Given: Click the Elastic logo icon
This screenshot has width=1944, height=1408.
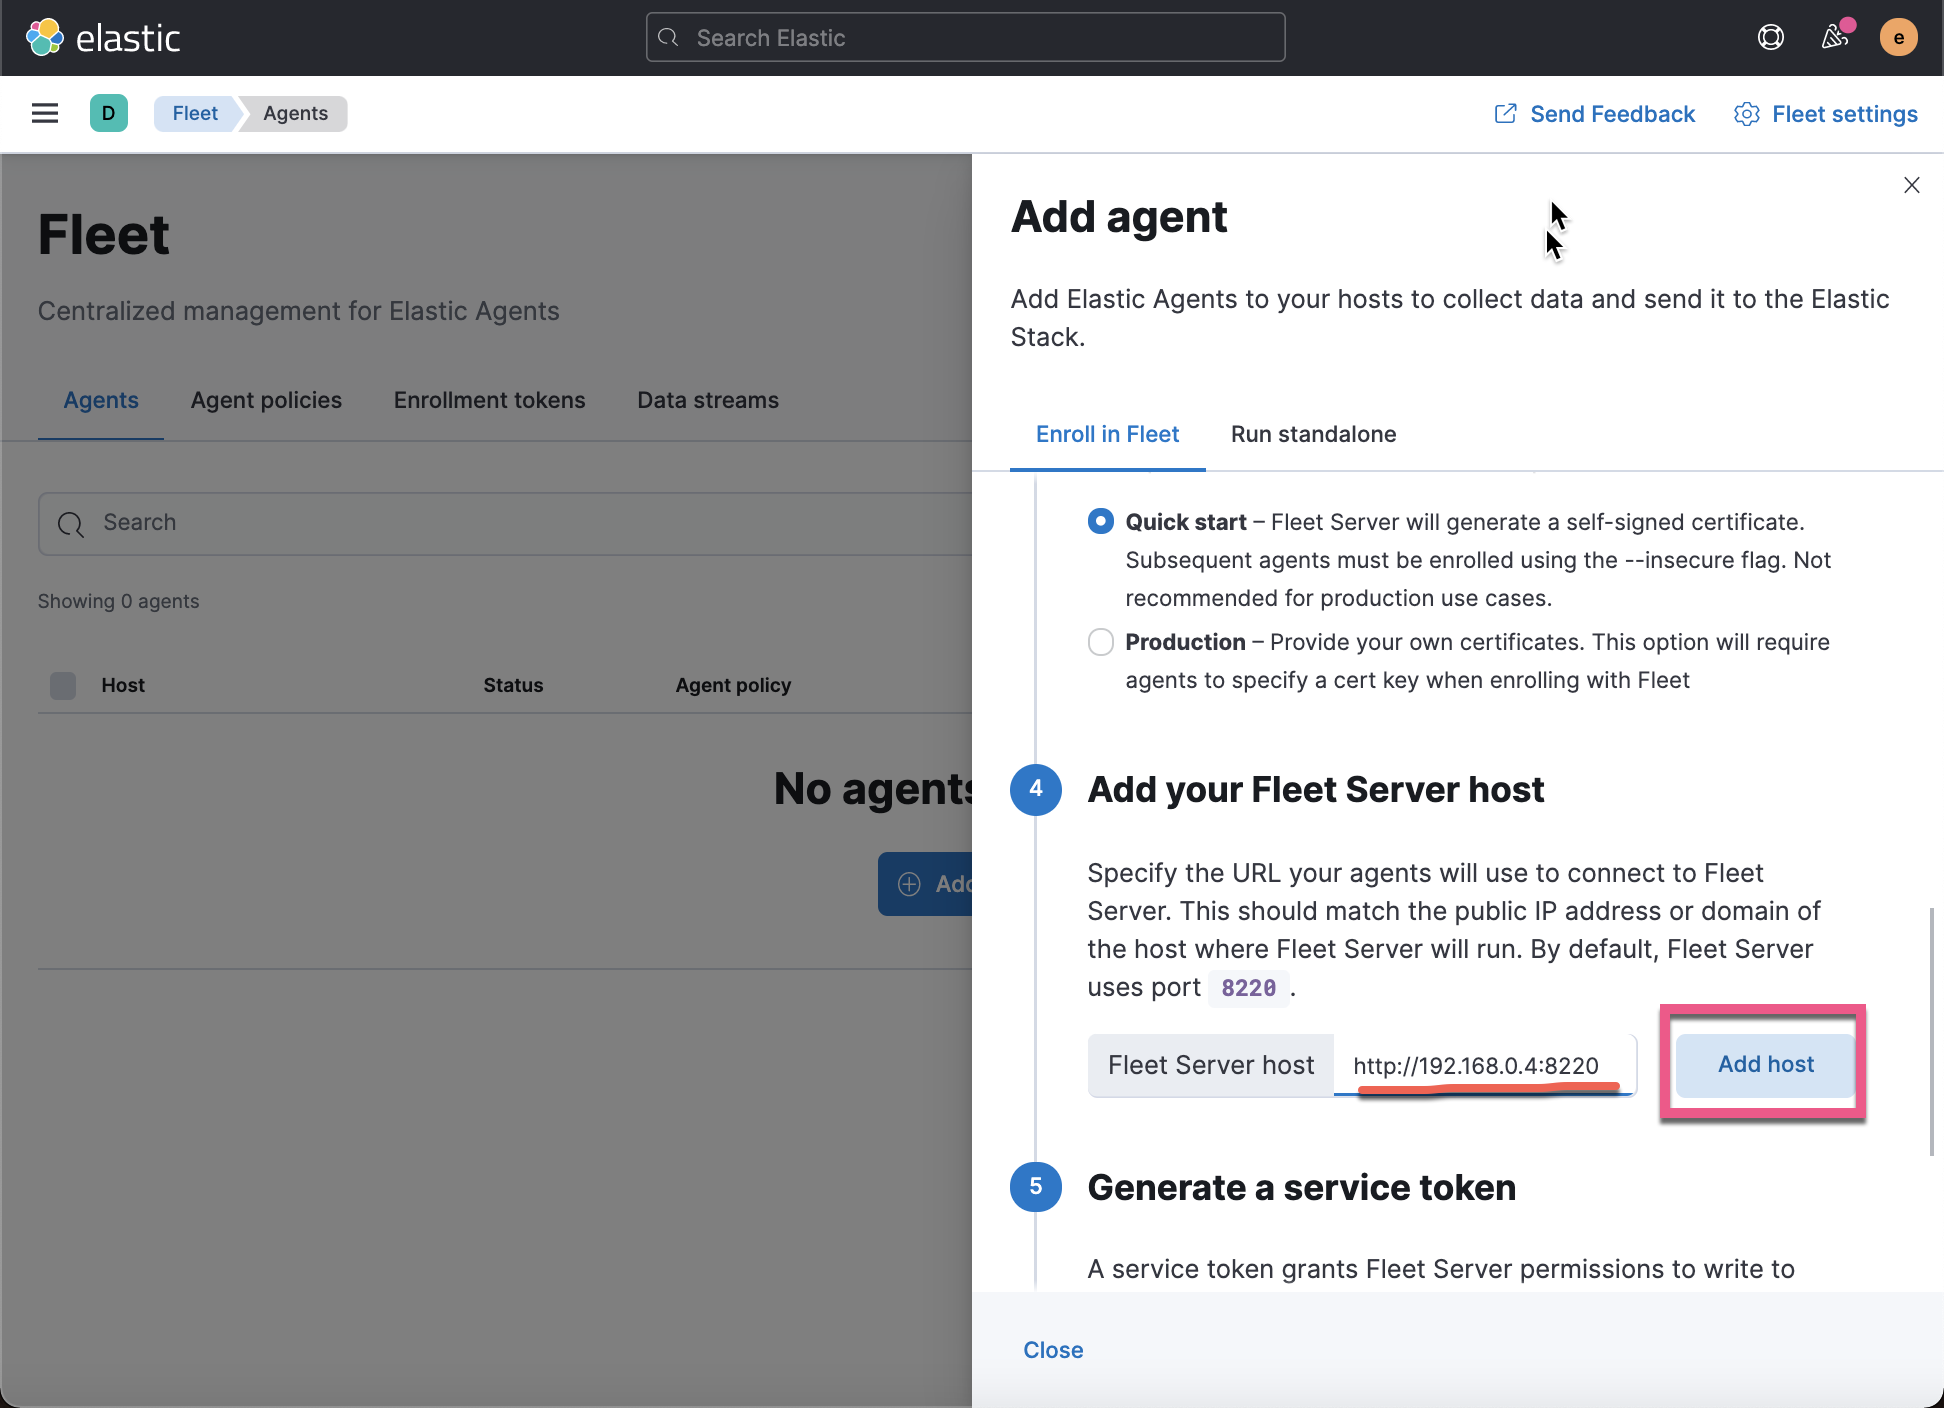Looking at the screenshot, I should [45, 36].
